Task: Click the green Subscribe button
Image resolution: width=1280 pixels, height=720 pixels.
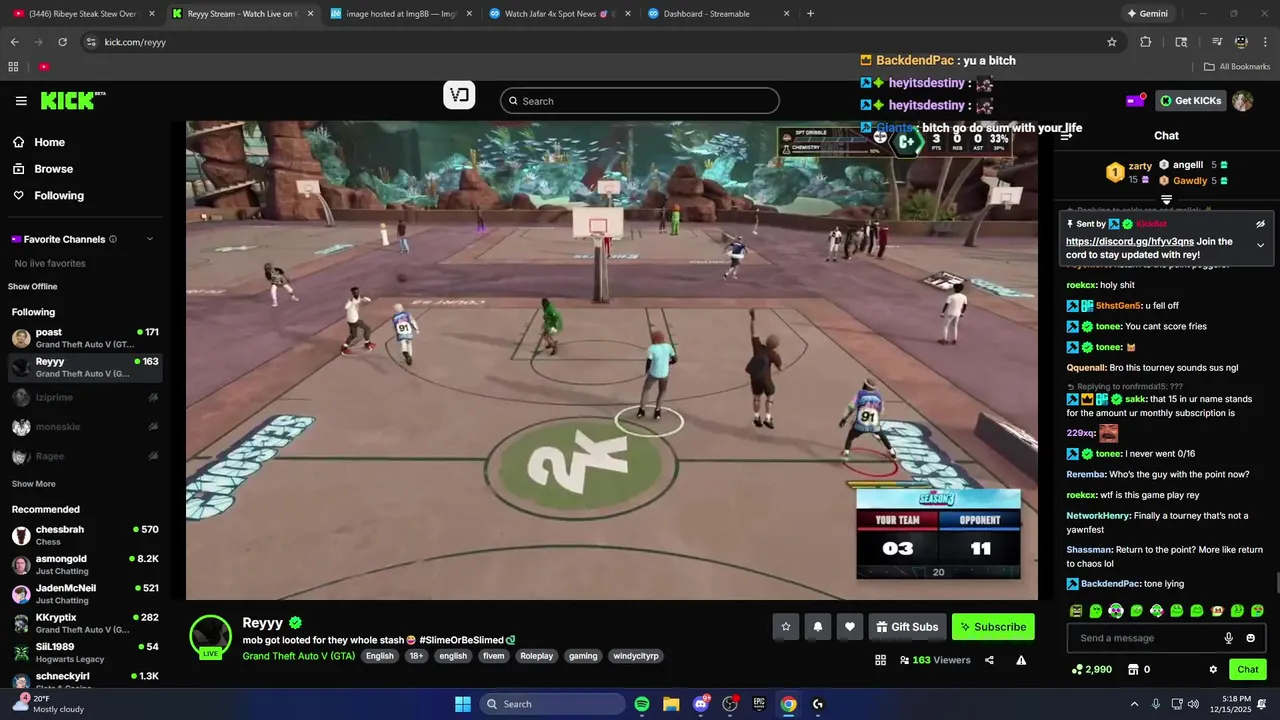Action: tap(993, 627)
